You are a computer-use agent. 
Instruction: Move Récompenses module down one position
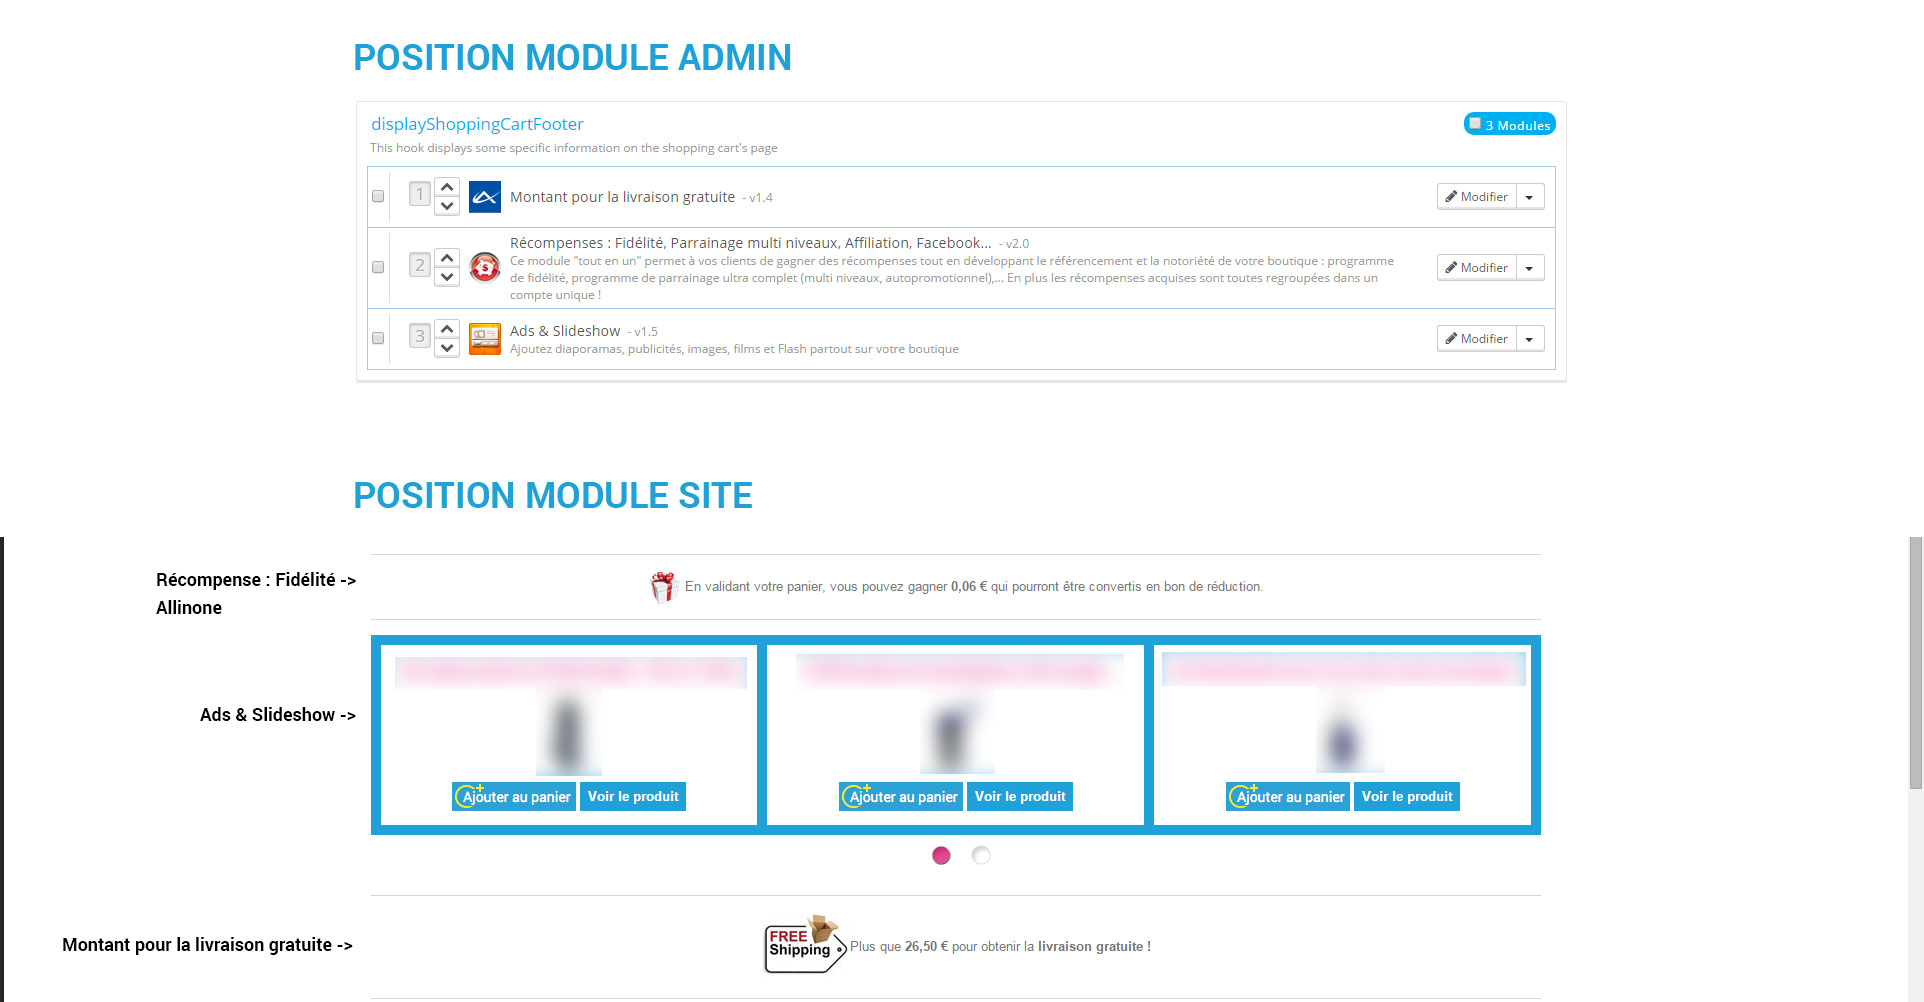(447, 277)
